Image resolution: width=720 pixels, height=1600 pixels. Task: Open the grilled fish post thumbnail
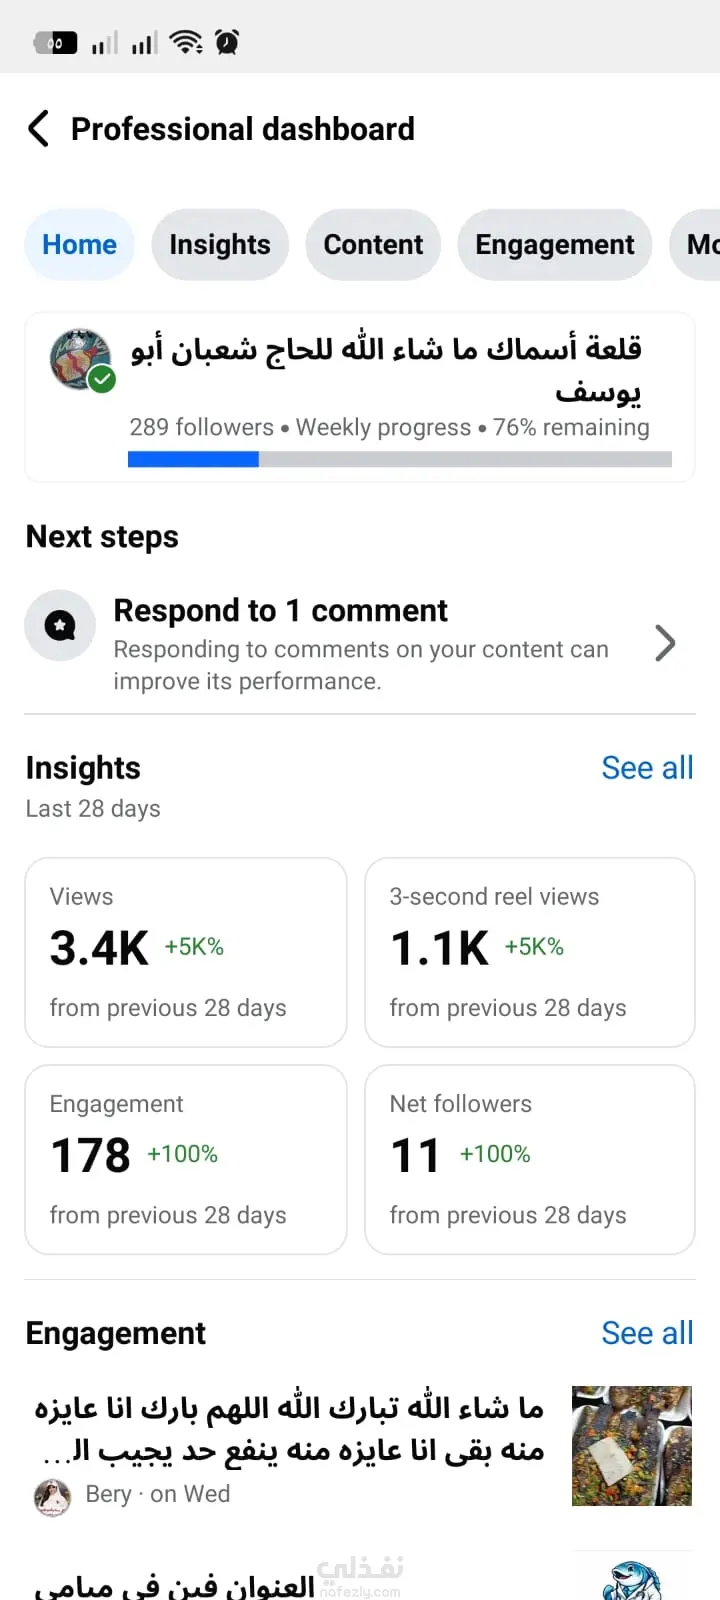point(632,1446)
